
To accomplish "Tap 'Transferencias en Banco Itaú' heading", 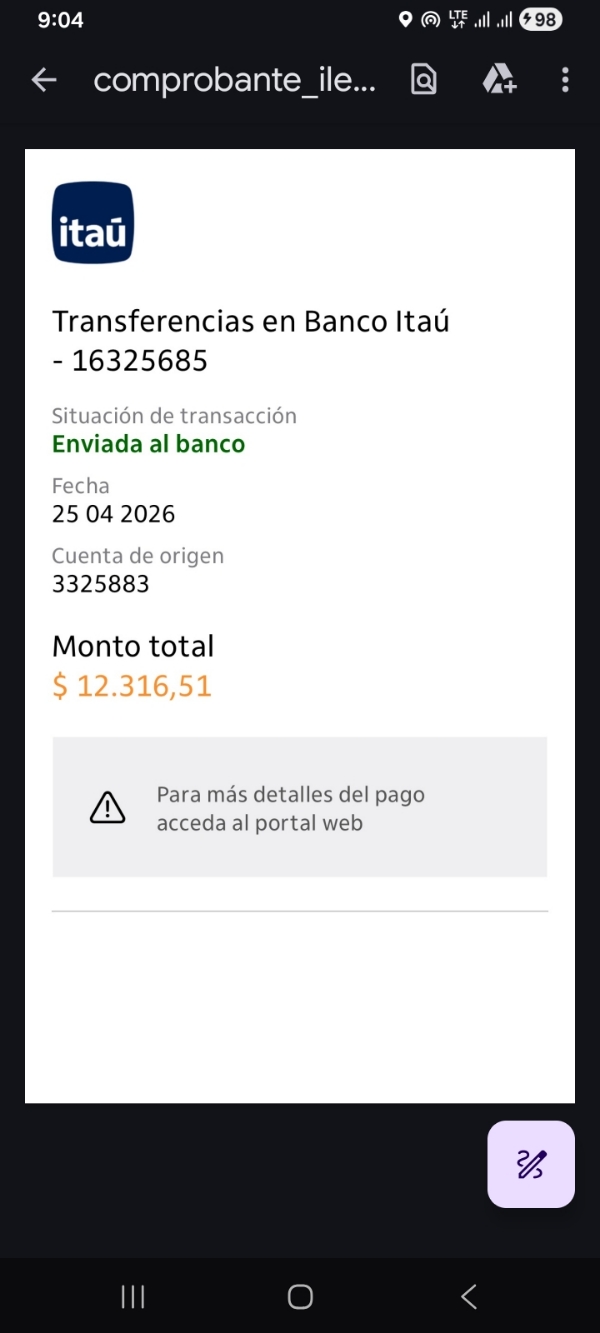I will [x=250, y=322].
